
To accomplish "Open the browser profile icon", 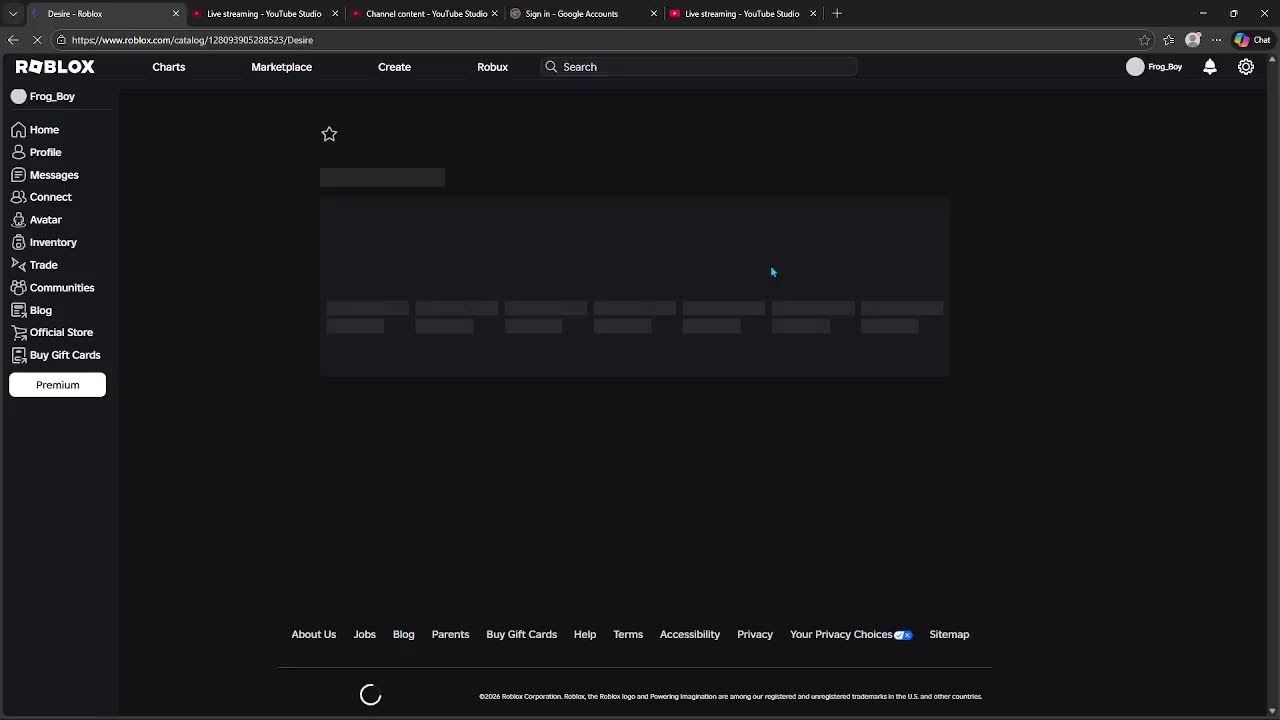I will point(1192,40).
